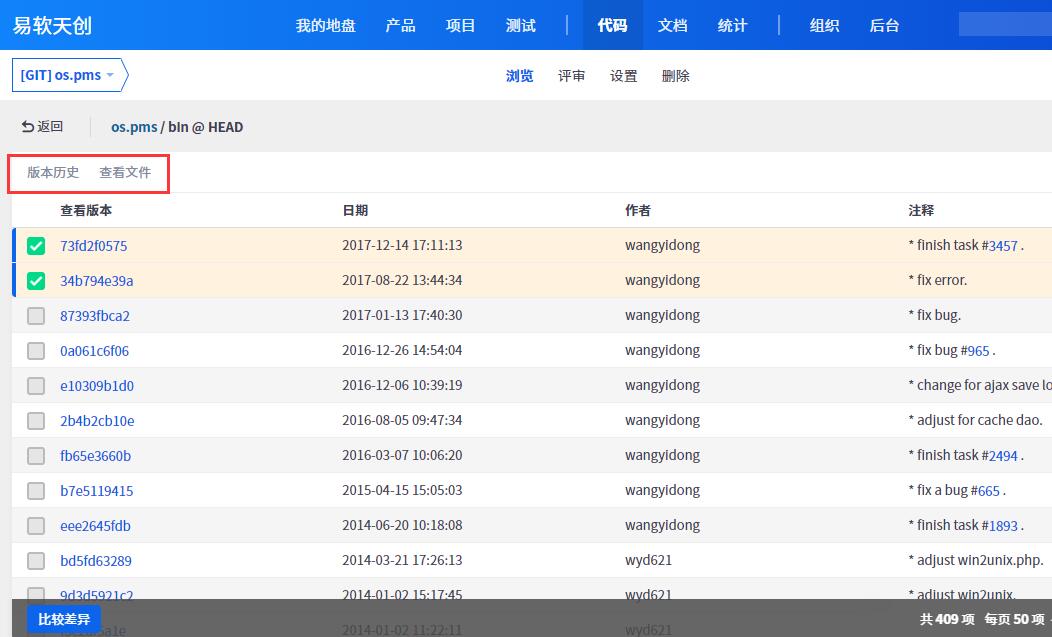Expand the [GIT] os.pms repository dropdown
Screen dimensions: 1052x637
point(68,76)
